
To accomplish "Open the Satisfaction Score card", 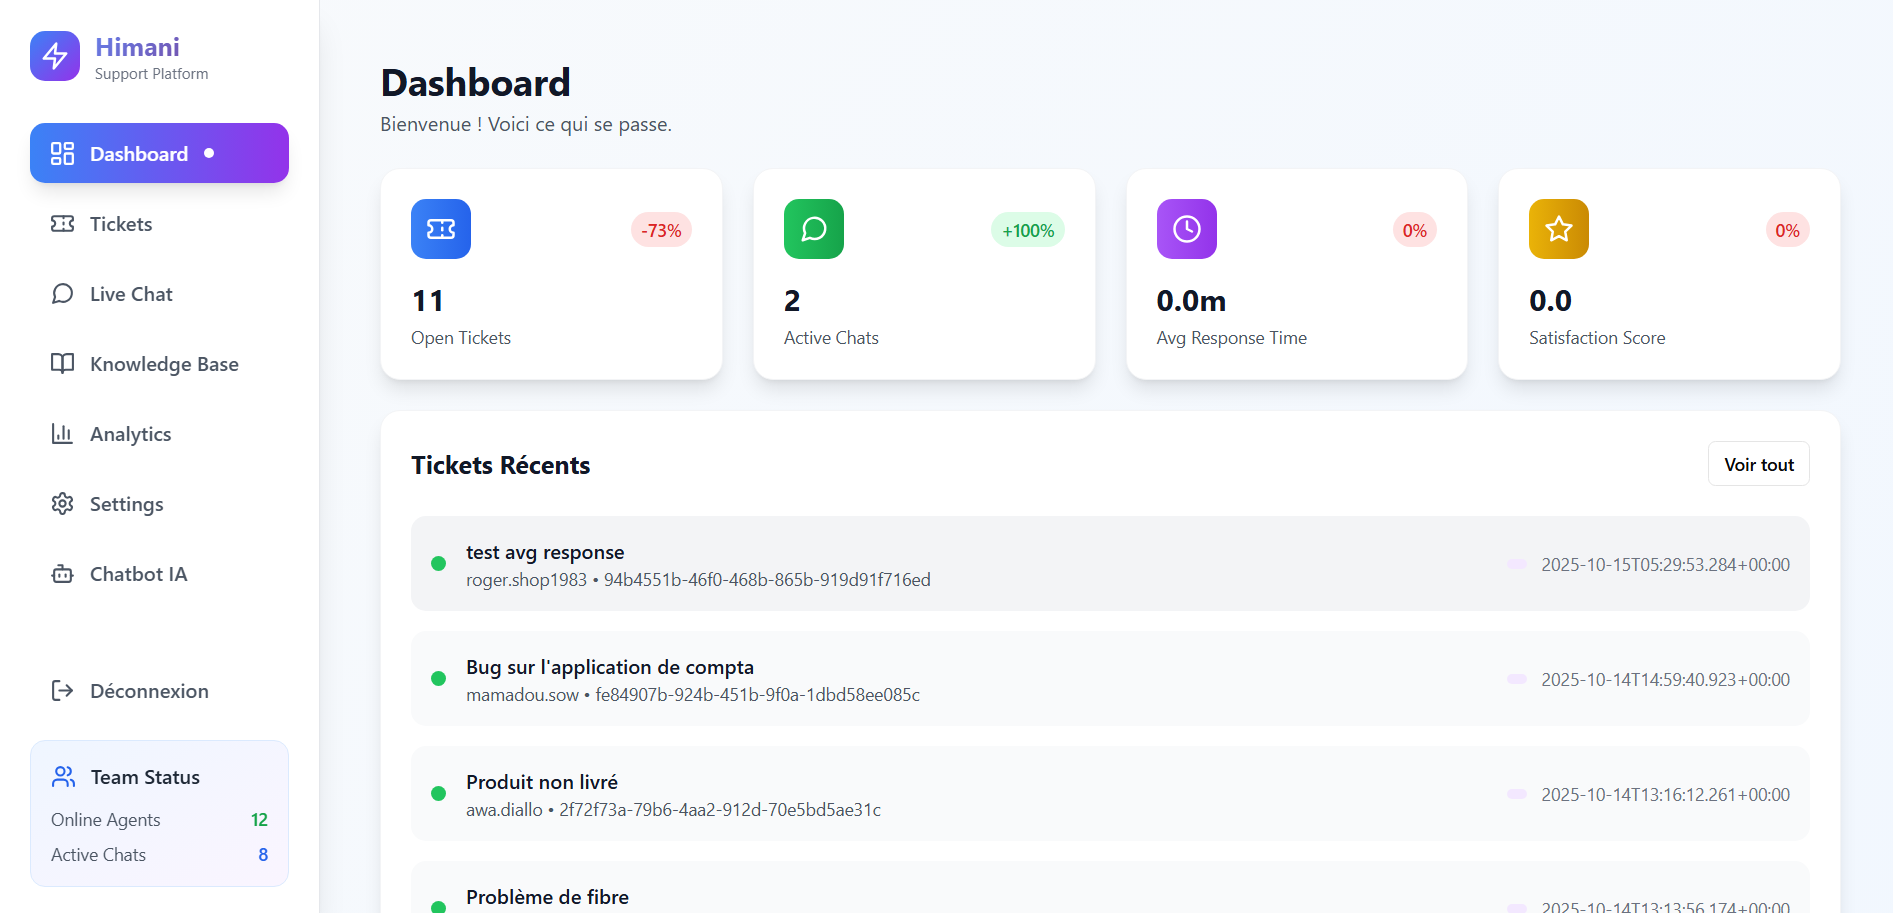I will coord(1669,274).
